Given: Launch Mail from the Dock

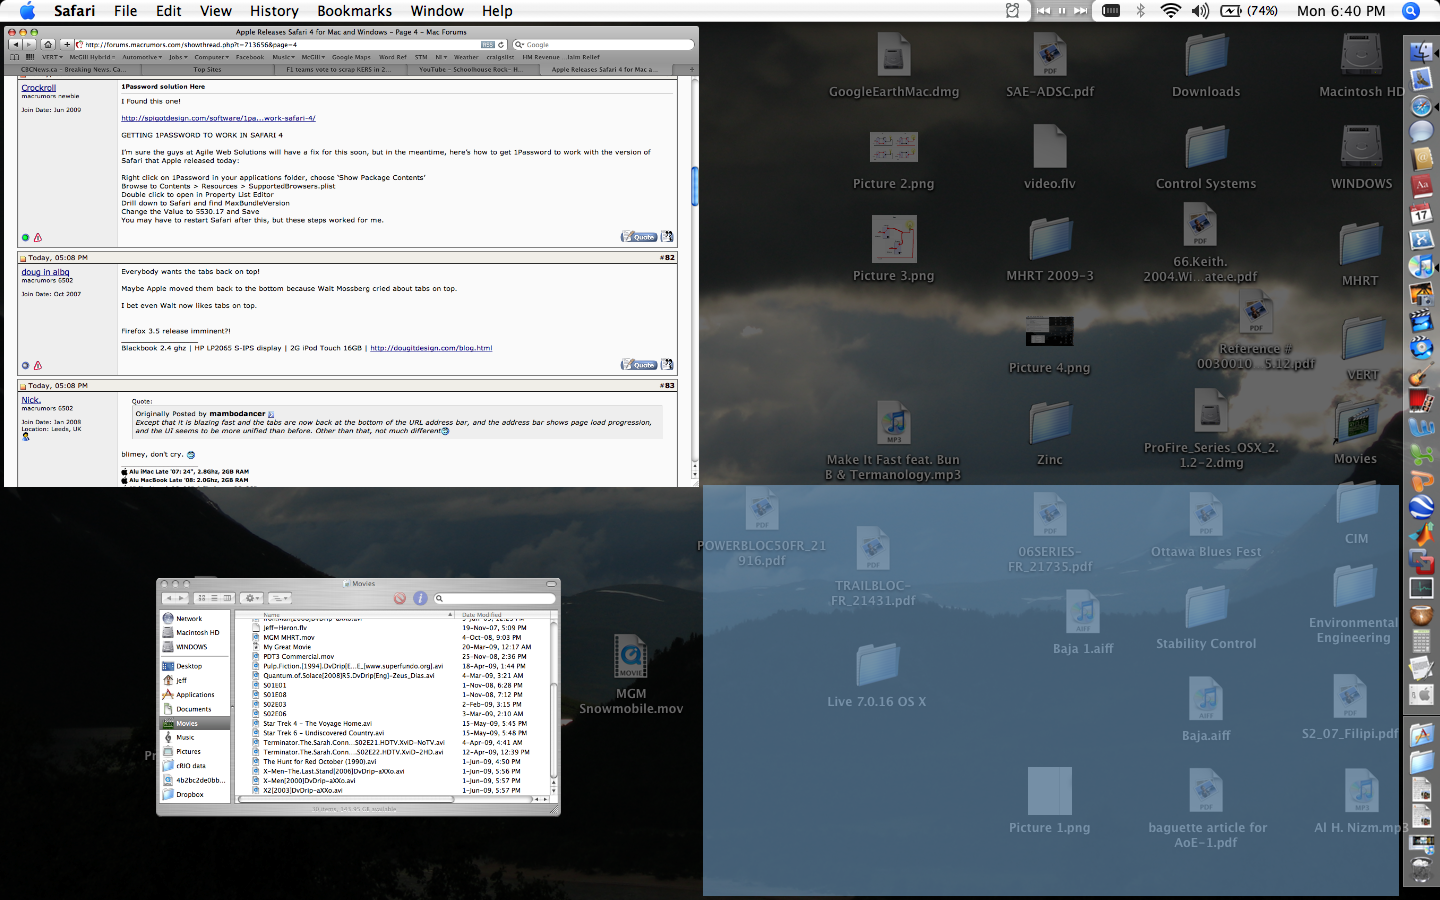Looking at the screenshot, I should 1421,79.
